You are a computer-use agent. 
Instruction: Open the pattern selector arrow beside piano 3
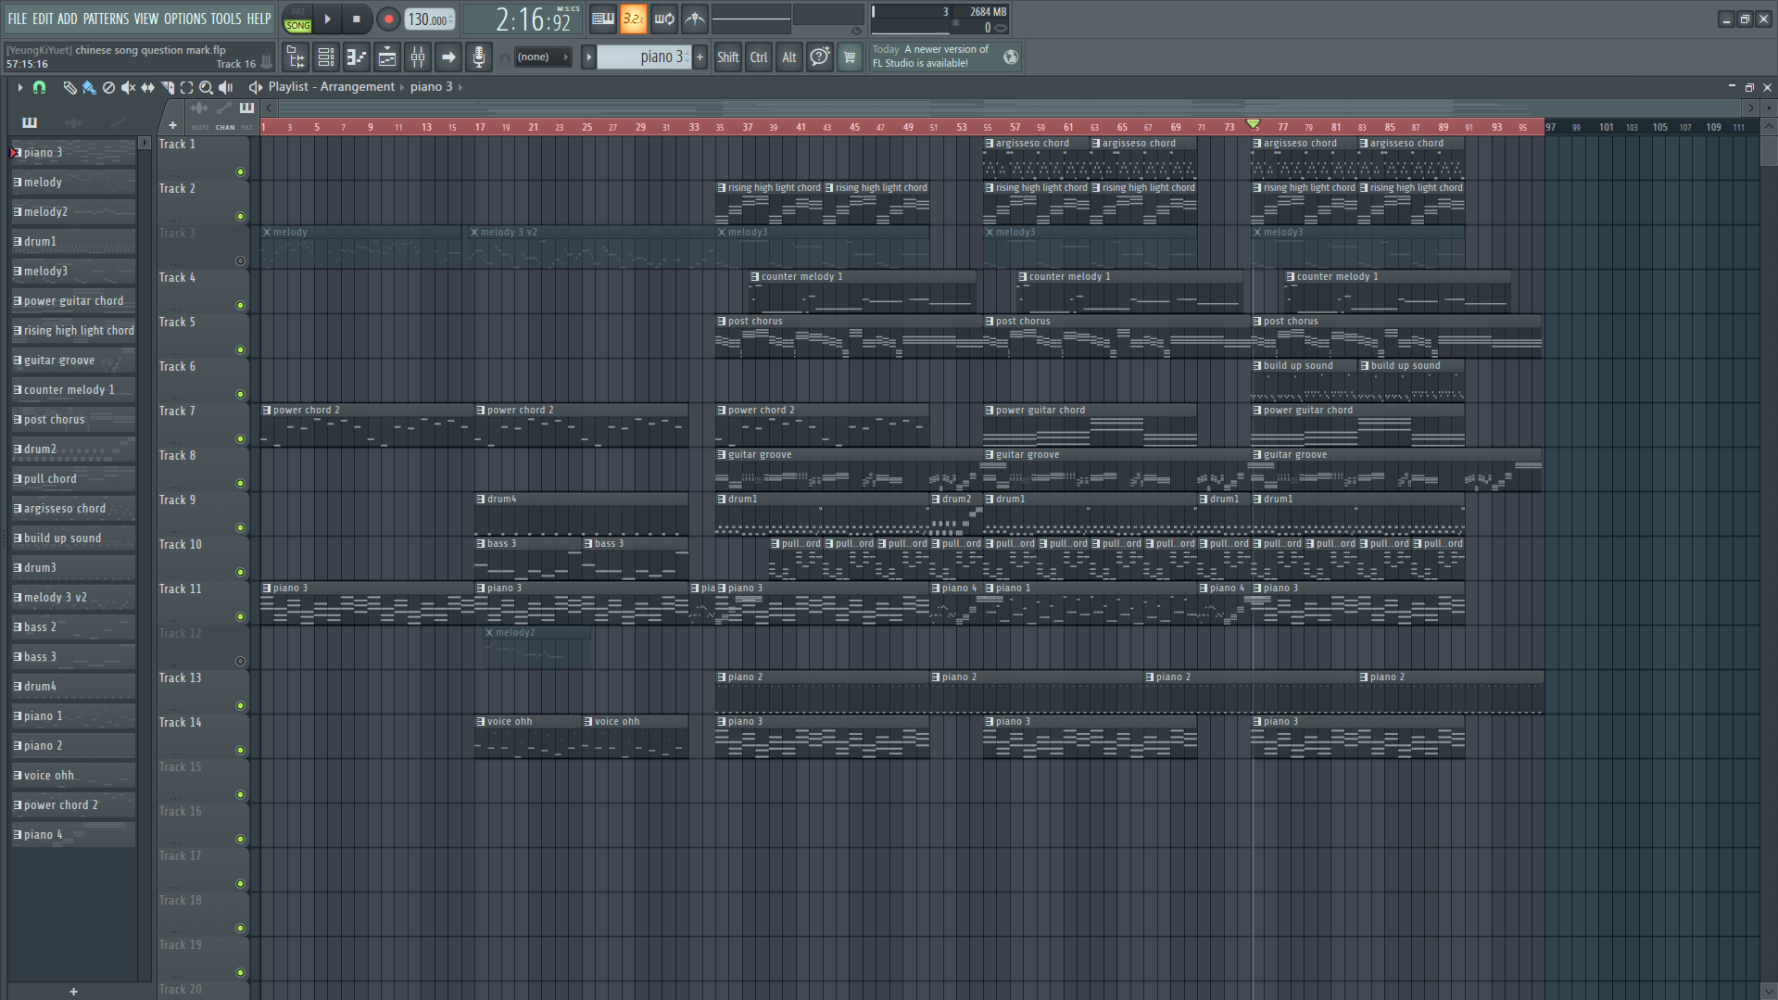589,57
